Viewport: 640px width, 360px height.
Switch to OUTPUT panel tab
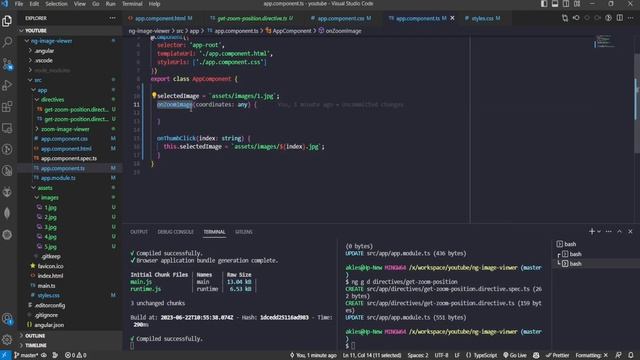click(139, 232)
